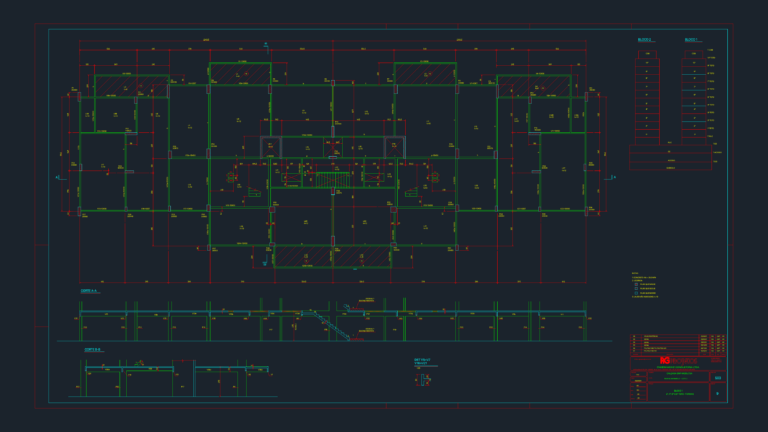The height and width of the screenshot is (432, 768).
Task: Click the revision table in the title block
Action: (x=678, y=344)
